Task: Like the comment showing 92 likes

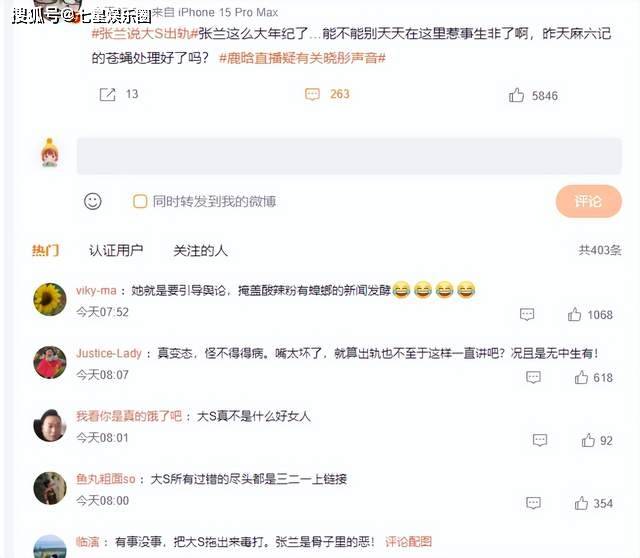Action: 588,440
